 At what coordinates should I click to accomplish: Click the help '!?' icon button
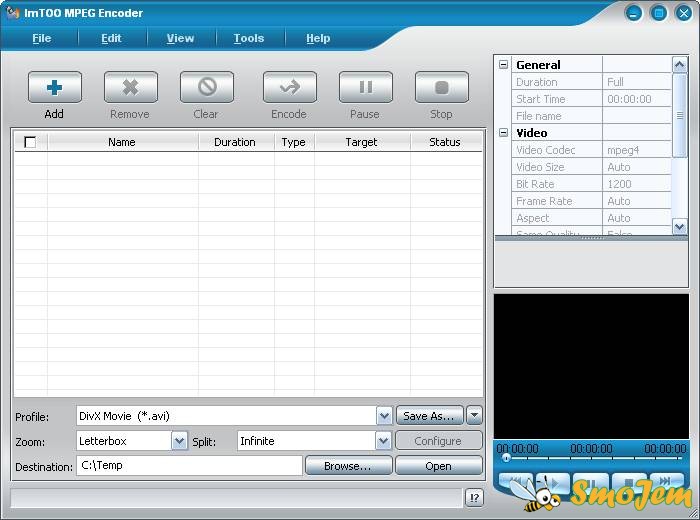coord(474,497)
